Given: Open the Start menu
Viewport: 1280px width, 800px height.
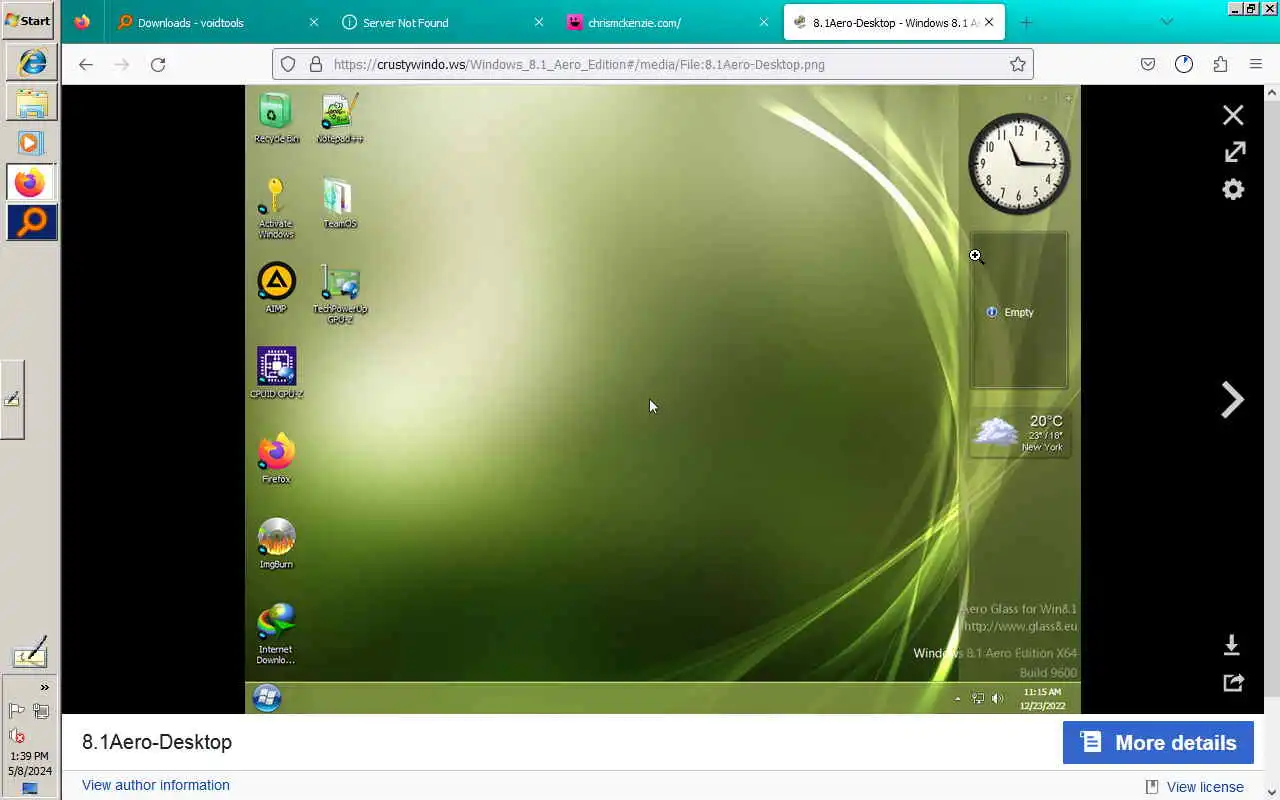Looking at the screenshot, I should click(x=28, y=20).
